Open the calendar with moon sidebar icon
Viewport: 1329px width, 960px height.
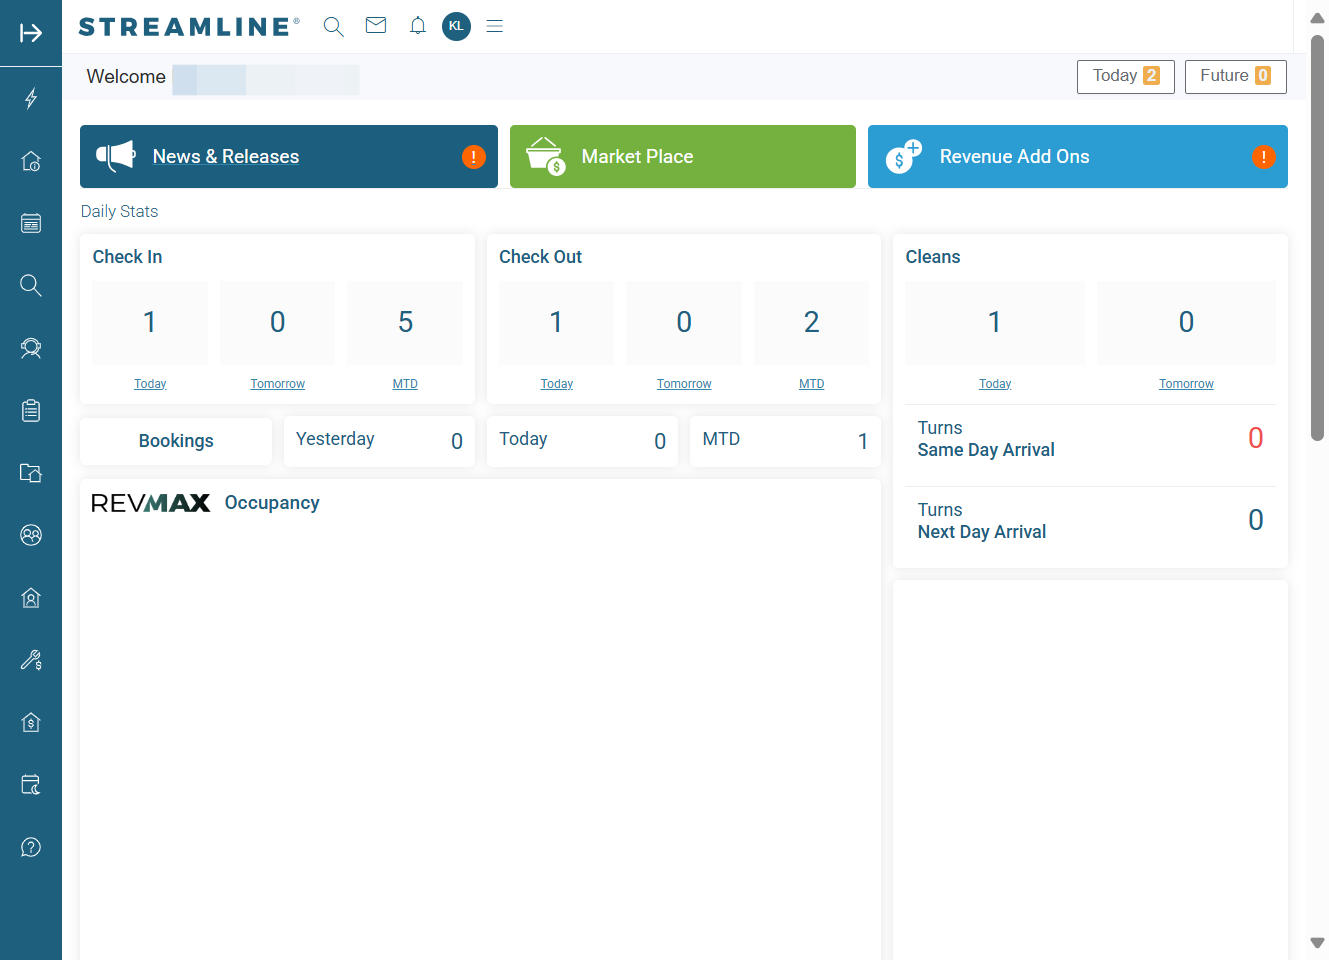tap(31, 785)
